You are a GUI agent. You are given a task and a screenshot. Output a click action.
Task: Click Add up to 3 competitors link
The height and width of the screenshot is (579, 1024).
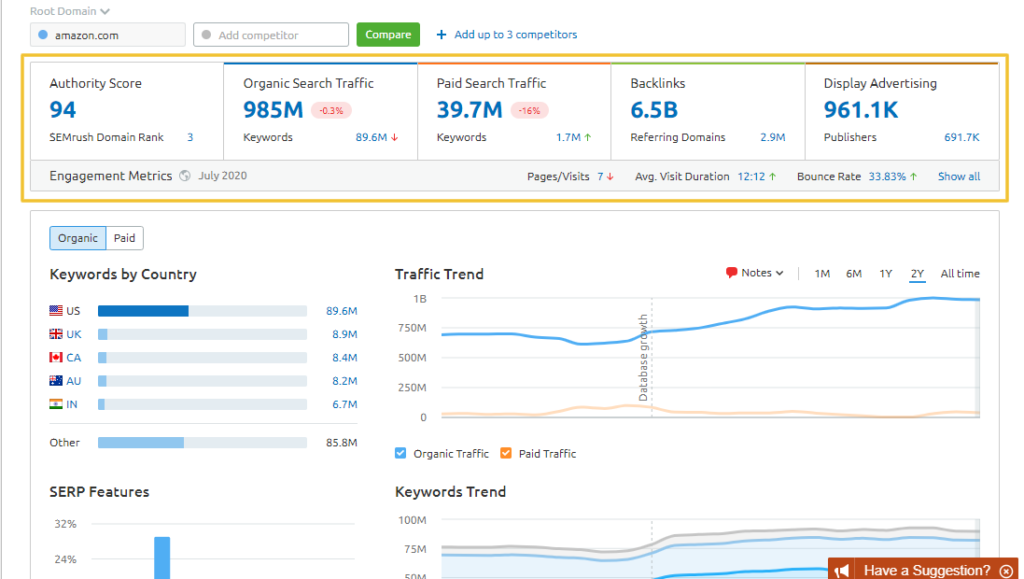516,35
